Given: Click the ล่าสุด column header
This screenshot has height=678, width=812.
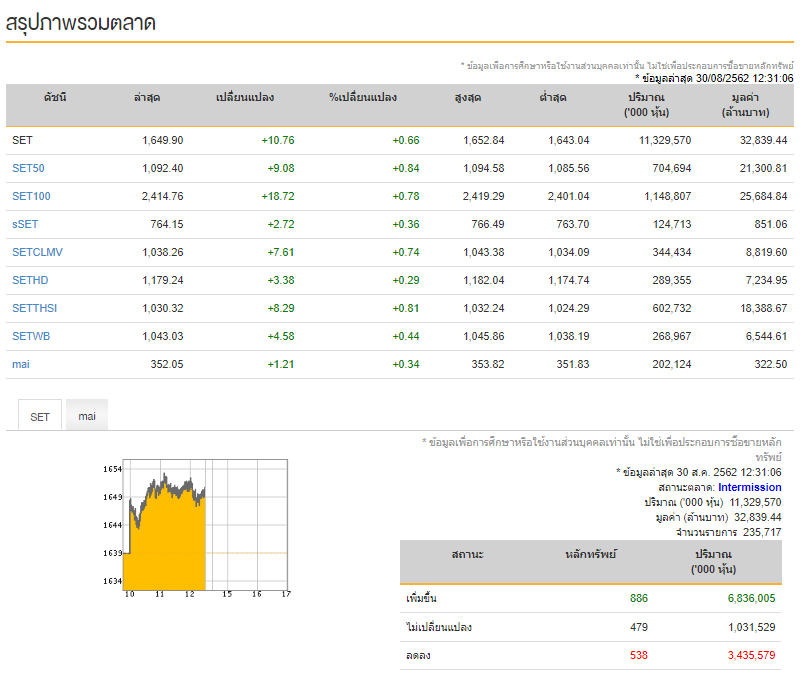Looking at the screenshot, I should [147, 97].
